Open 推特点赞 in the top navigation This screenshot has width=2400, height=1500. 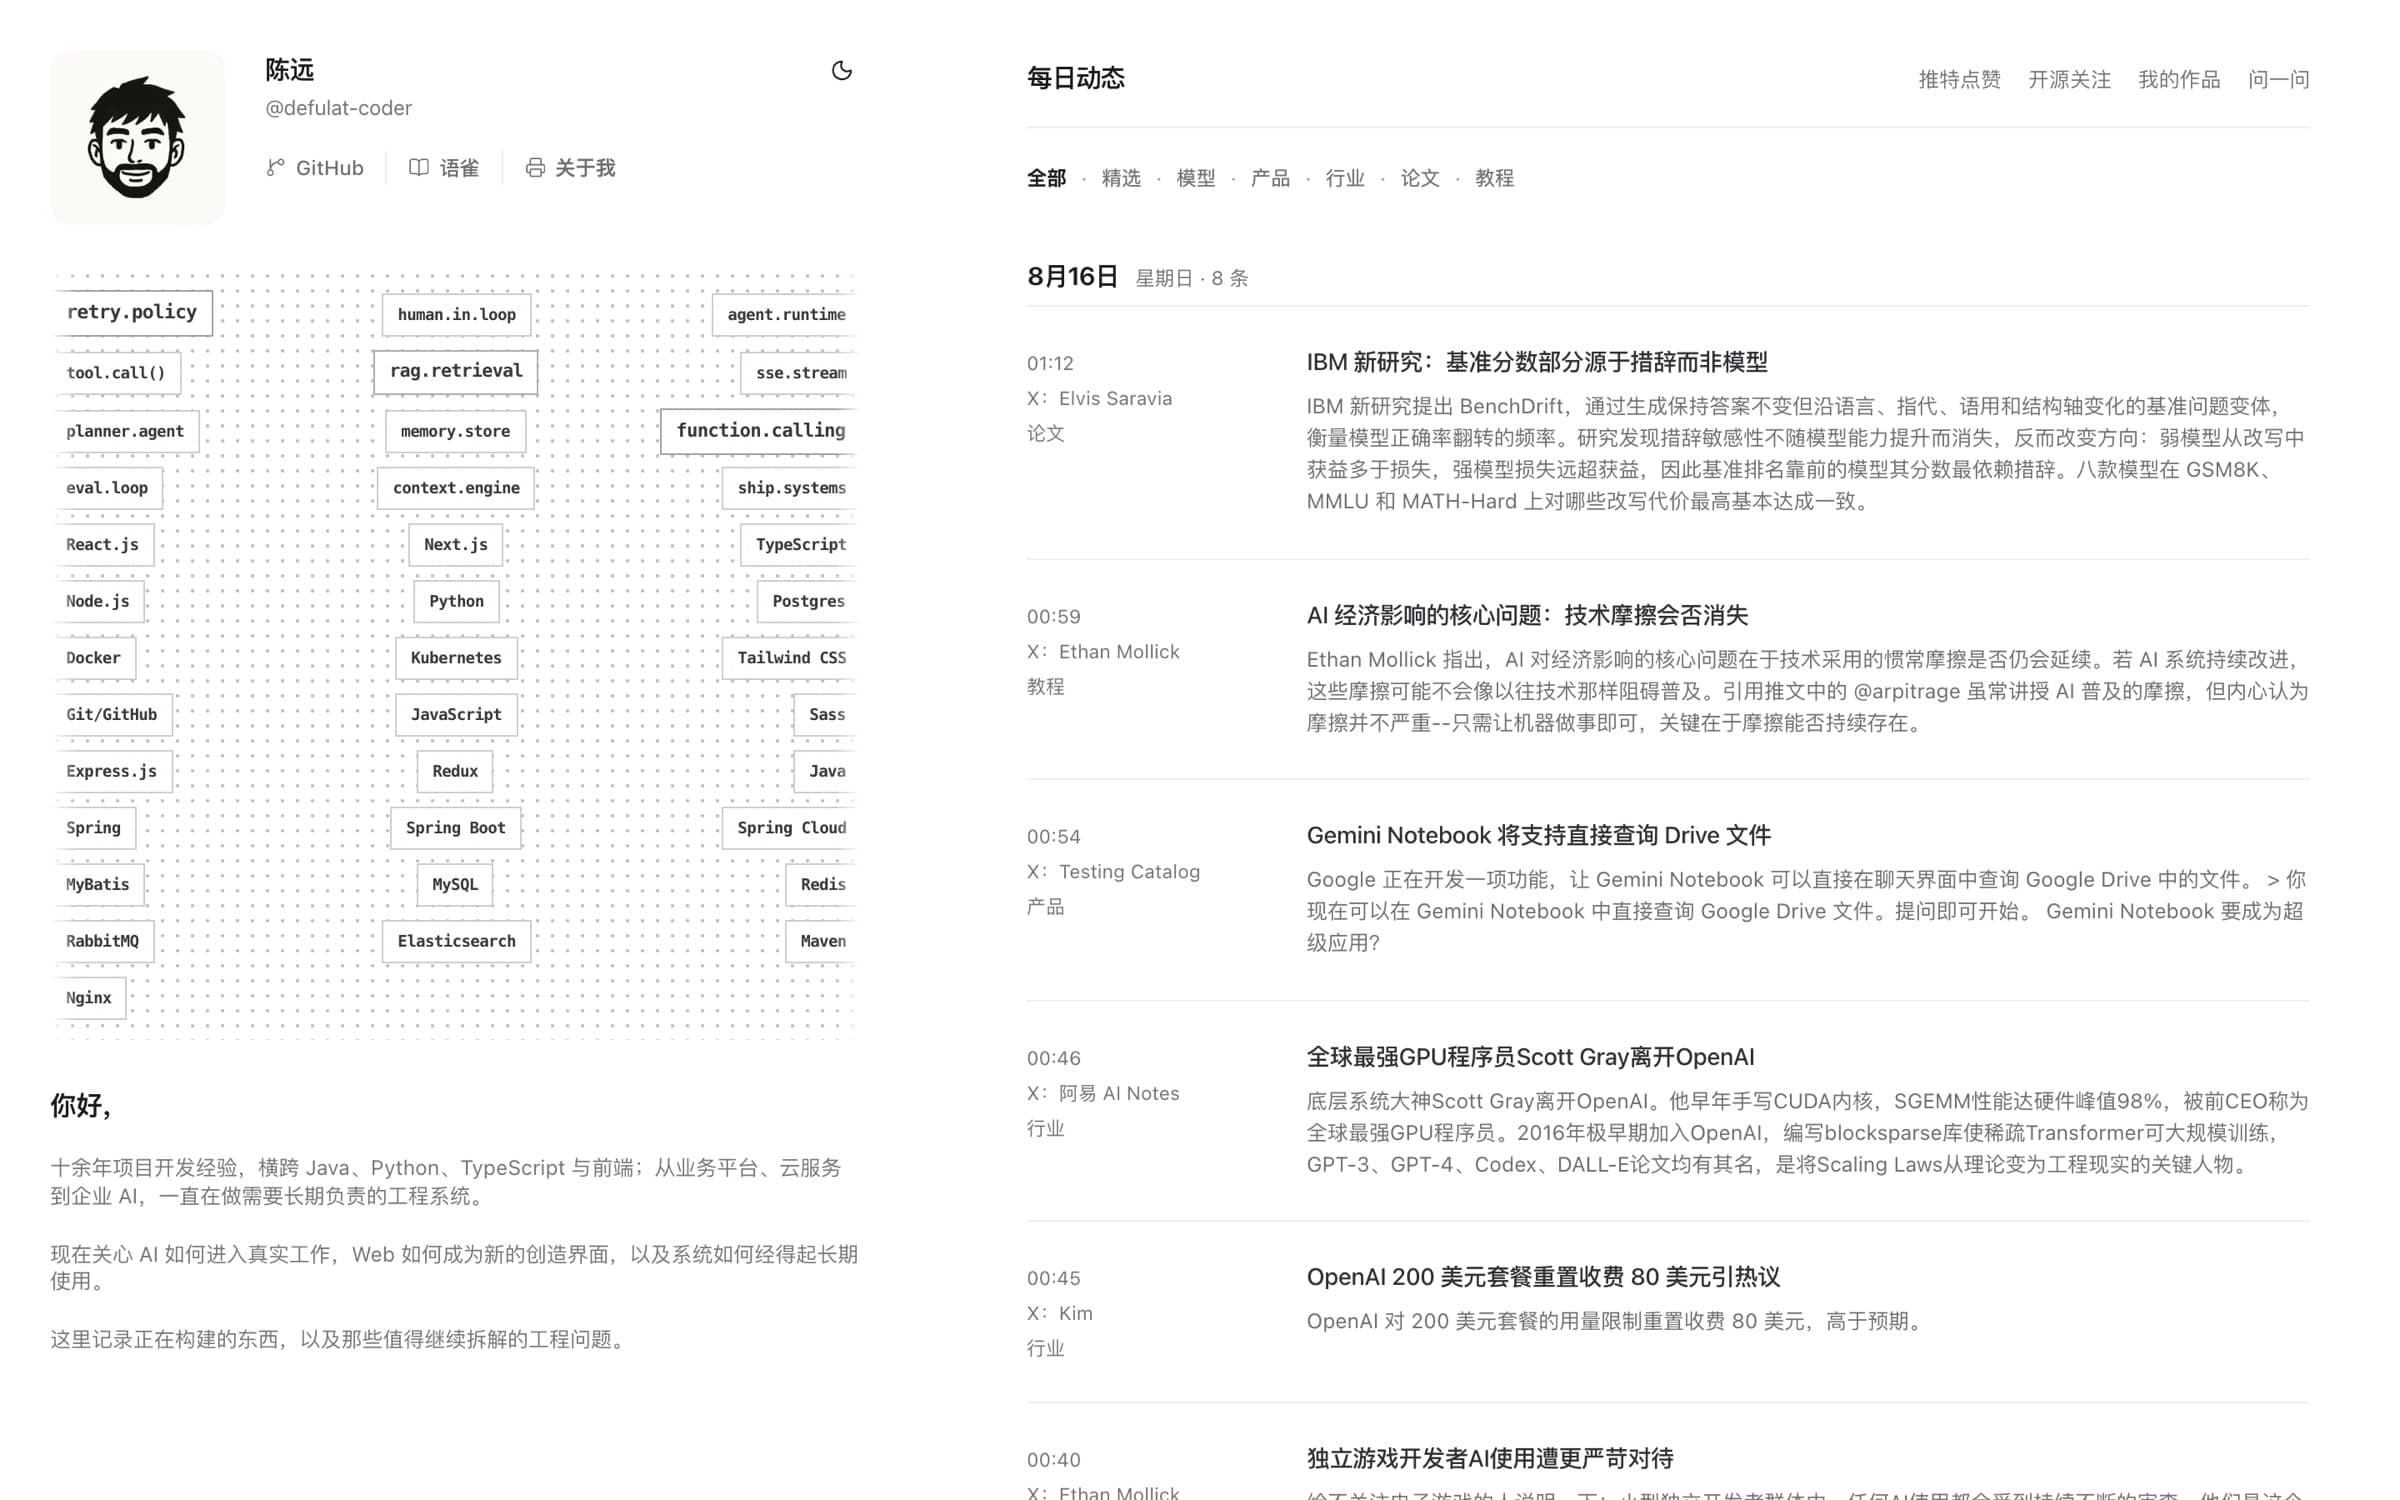click(1959, 80)
